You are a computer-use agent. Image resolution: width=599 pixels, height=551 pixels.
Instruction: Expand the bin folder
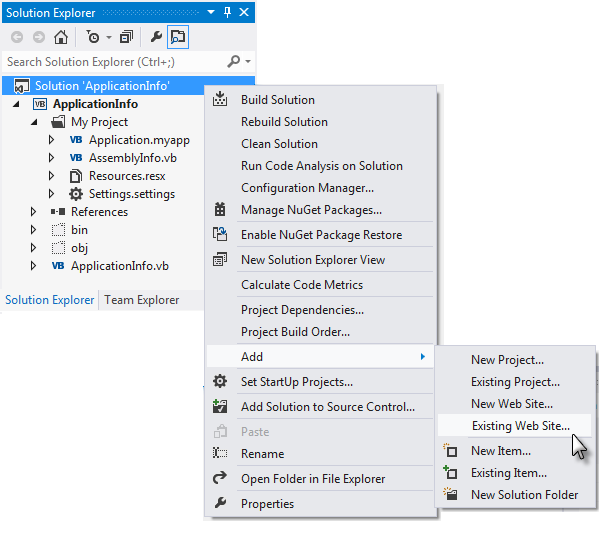[x=33, y=230]
